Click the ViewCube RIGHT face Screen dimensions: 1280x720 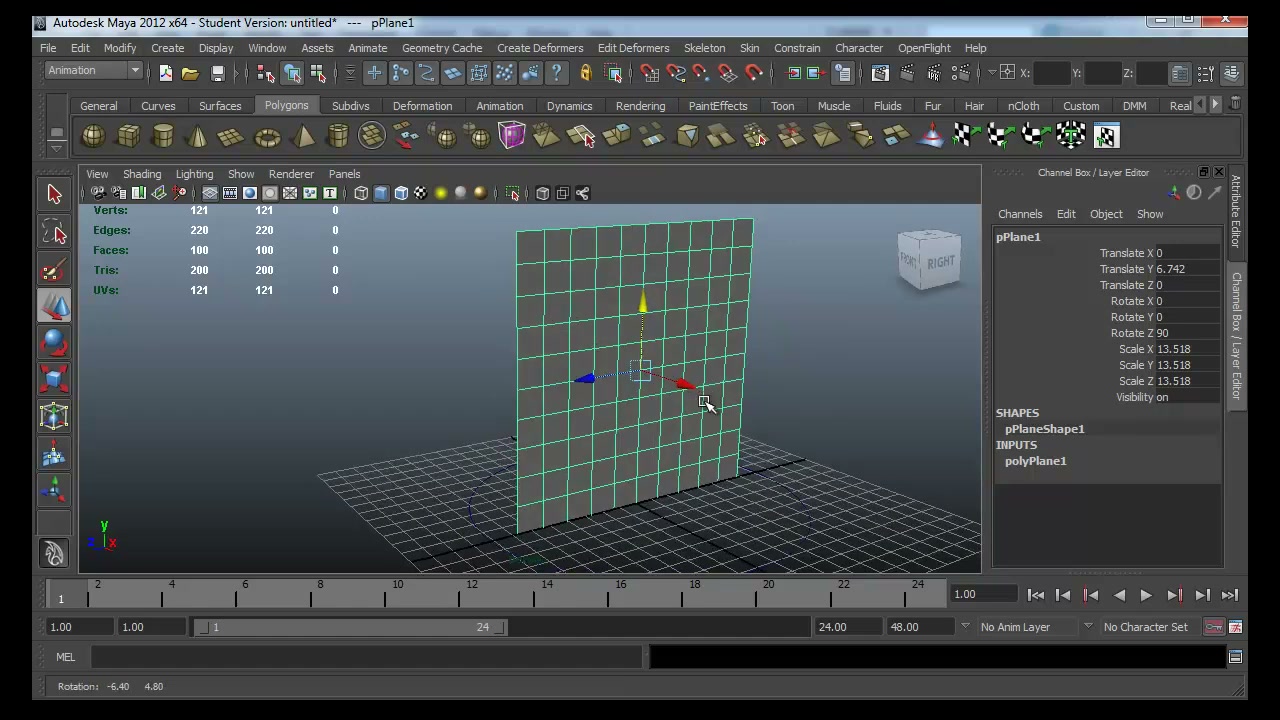pyautogui.click(x=941, y=263)
